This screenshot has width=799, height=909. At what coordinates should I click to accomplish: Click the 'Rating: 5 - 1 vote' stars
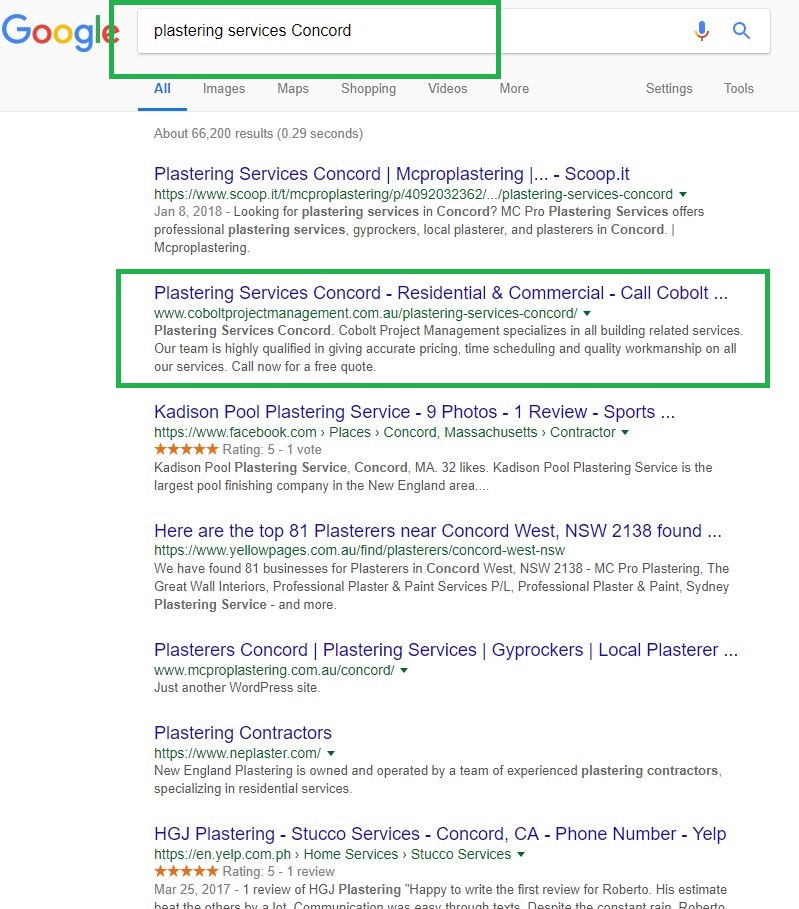tap(186, 449)
